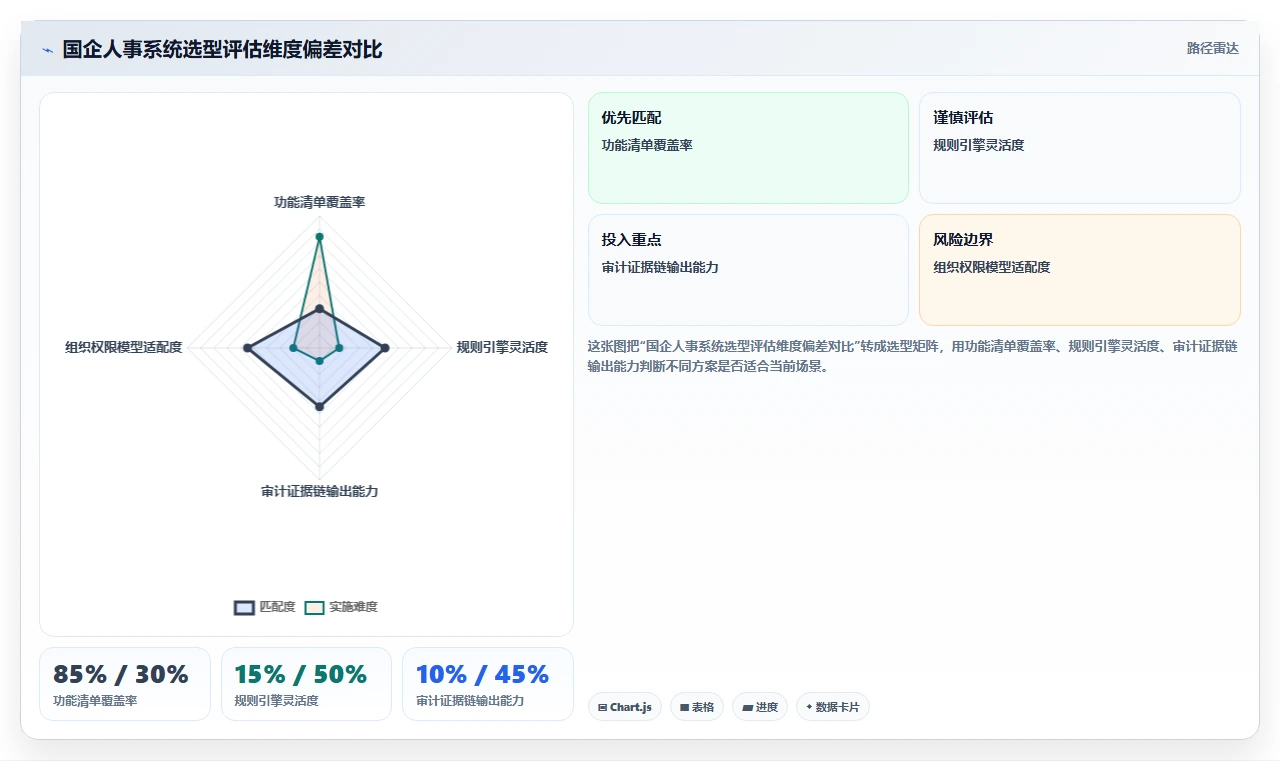Select the 15% / 50% stat card
Image resolution: width=1280 pixels, height=761 pixels.
click(306, 684)
